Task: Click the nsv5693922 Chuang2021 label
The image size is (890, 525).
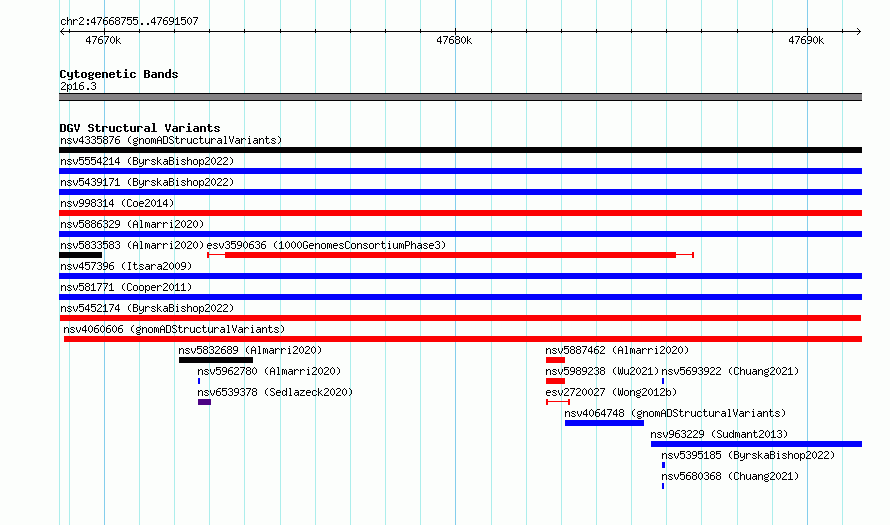Action: (x=730, y=371)
